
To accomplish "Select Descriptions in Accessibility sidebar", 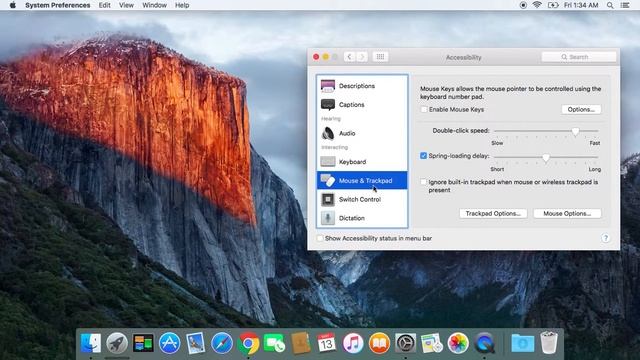I will (x=362, y=86).
